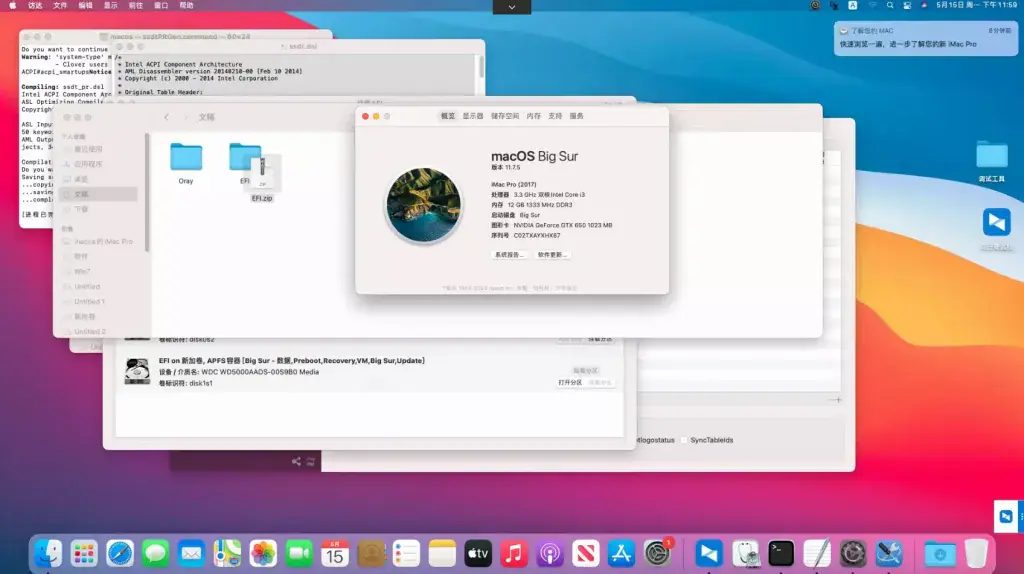The image size is (1024, 574).
Task: Open Disk Utility stethoscope icon in Dock
Action: [745, 554]
